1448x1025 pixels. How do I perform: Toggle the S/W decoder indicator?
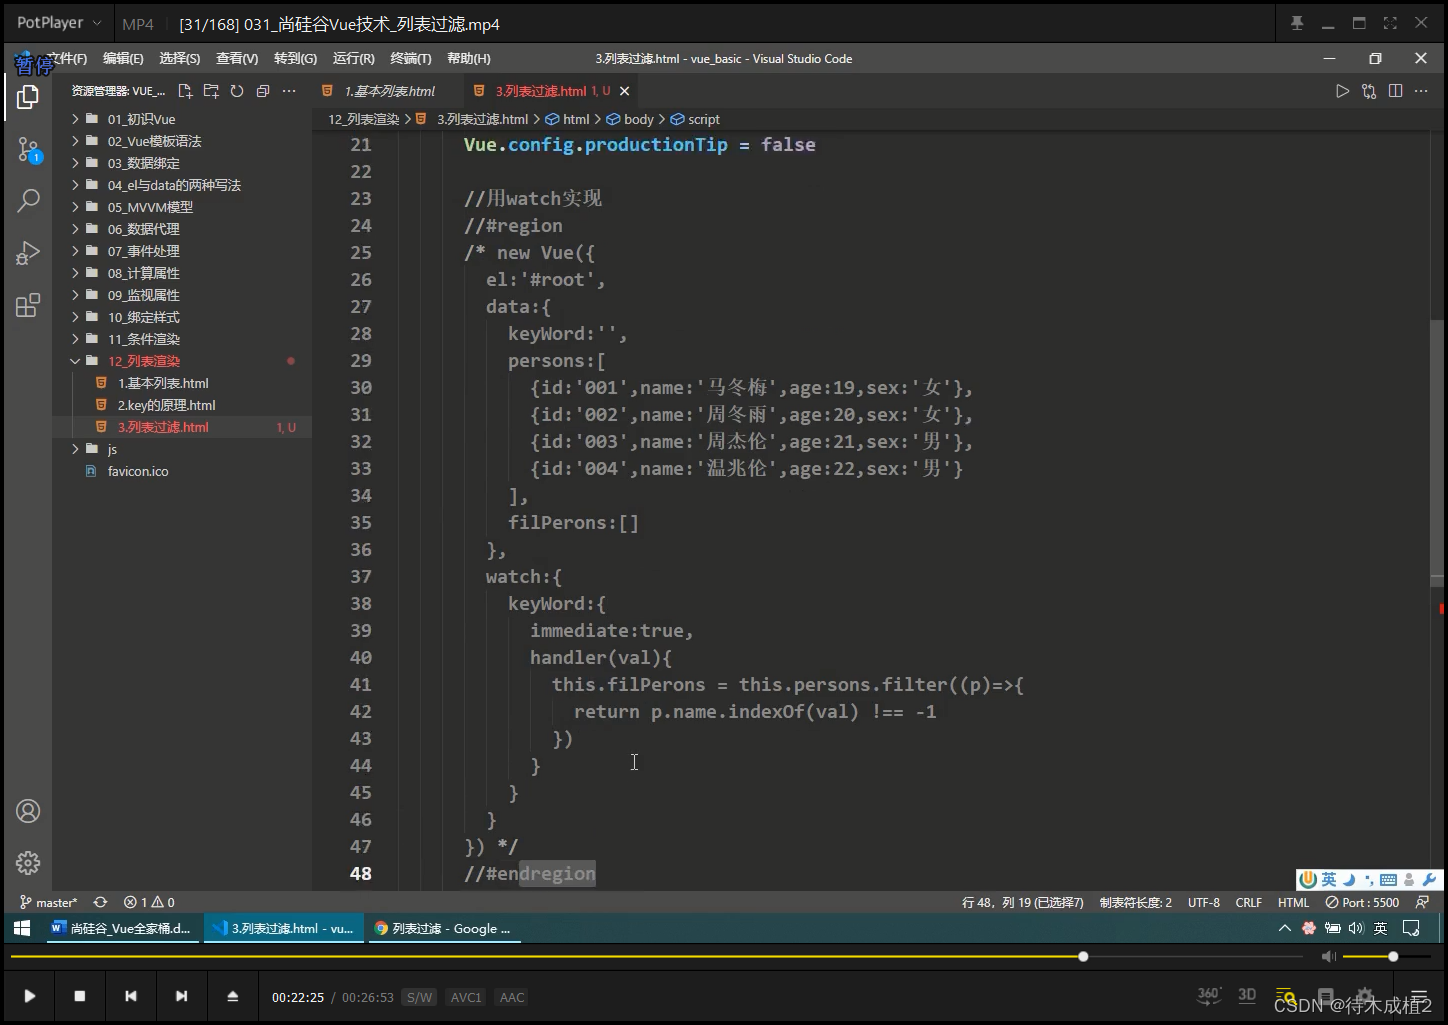coord(419,997)
